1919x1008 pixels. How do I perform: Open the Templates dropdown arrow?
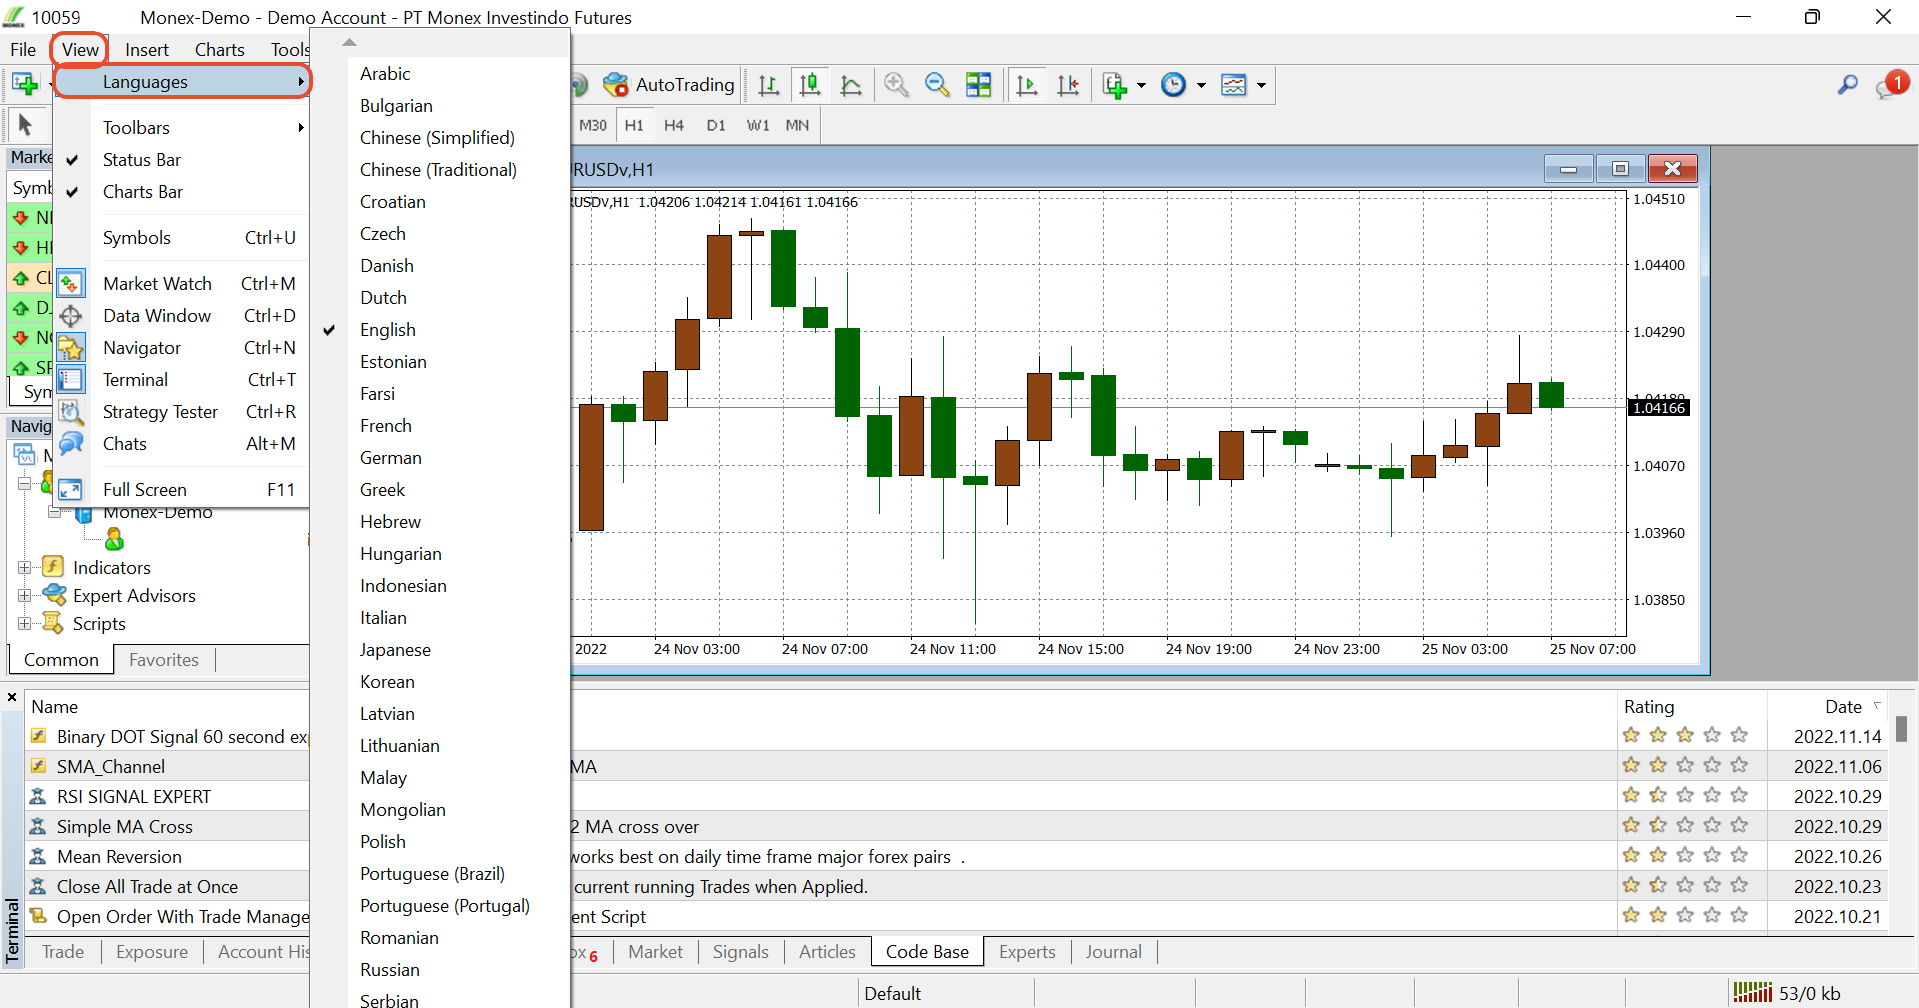tap(1261, 85)
